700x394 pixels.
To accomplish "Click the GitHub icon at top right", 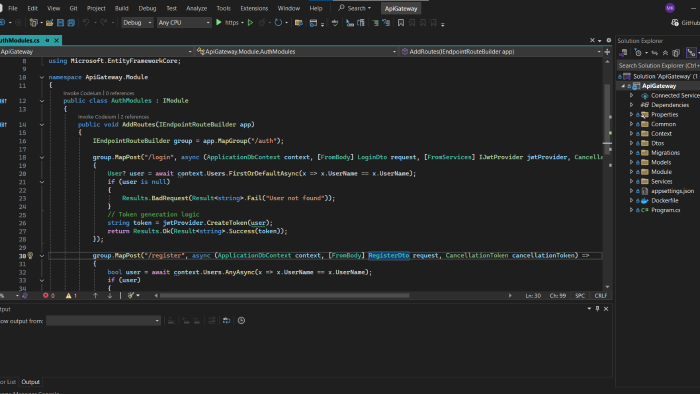I will point(675,23).
